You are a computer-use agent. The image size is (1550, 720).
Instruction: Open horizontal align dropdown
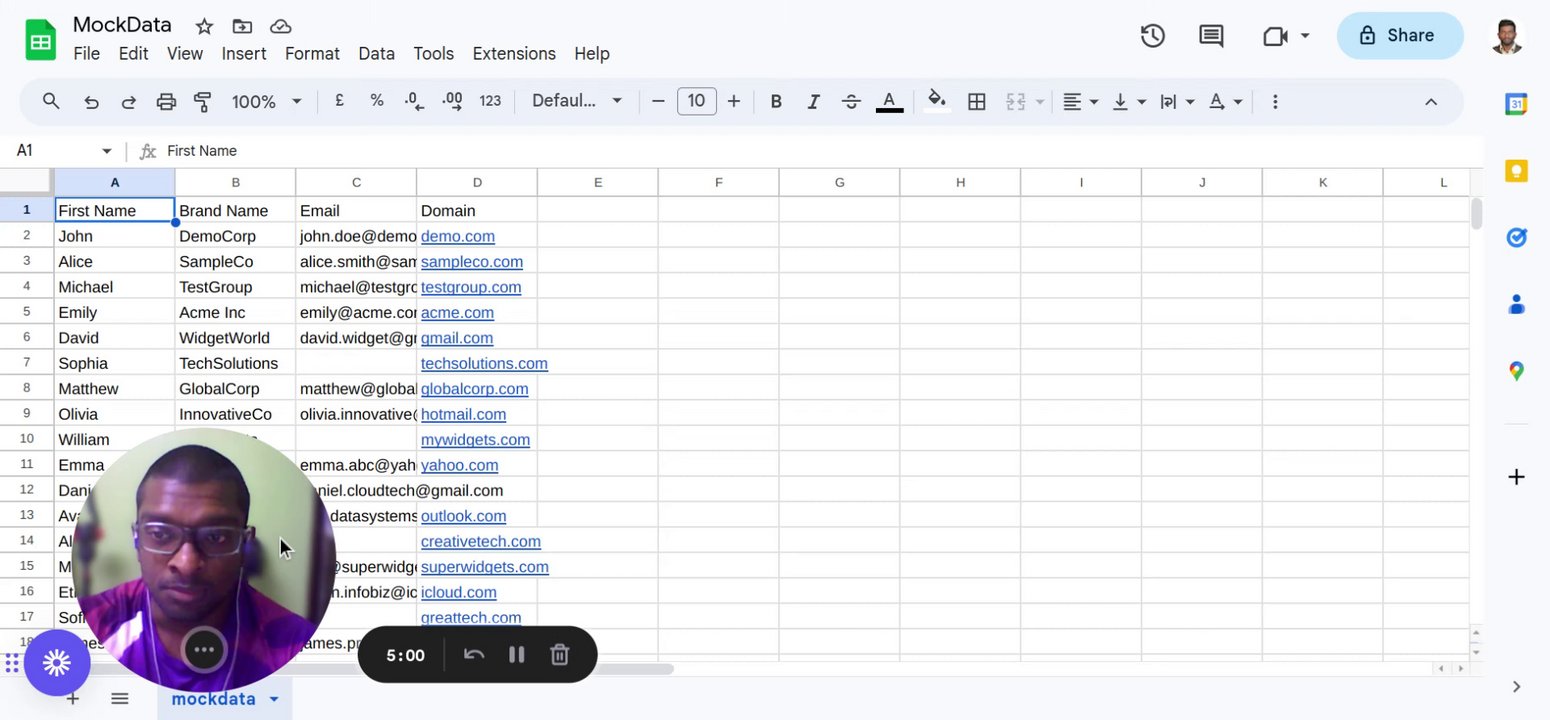[1080, 101]
